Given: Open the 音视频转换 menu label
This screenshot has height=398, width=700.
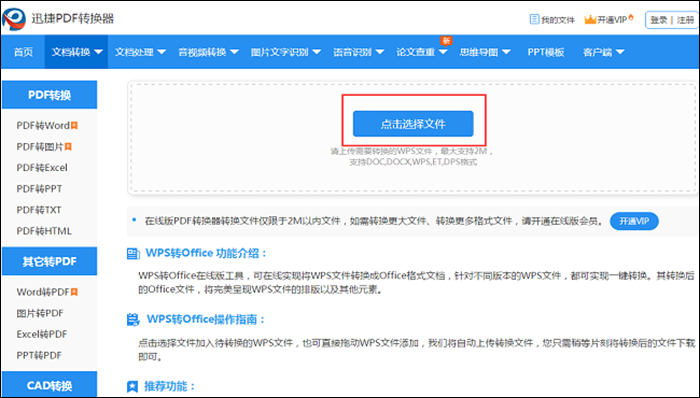Looking at the screenshot, I should coord(202,52).
